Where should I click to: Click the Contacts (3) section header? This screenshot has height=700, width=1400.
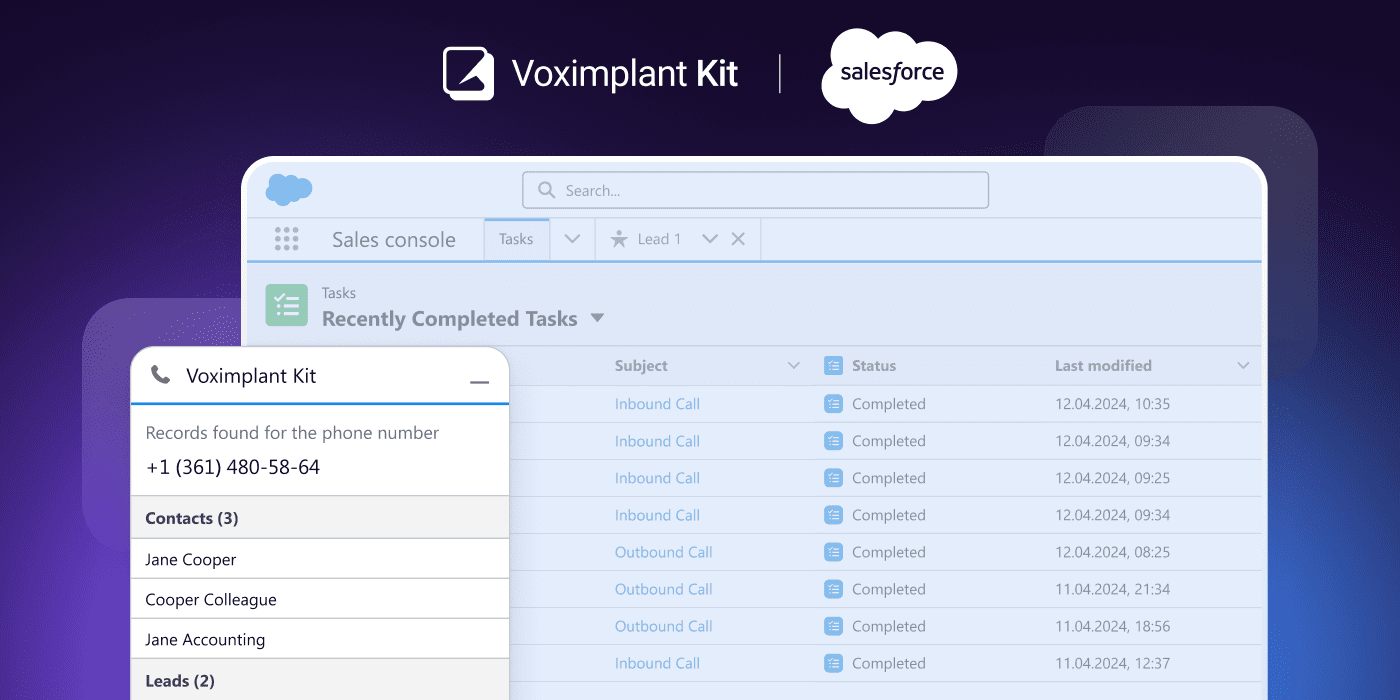tap(320, 518)
